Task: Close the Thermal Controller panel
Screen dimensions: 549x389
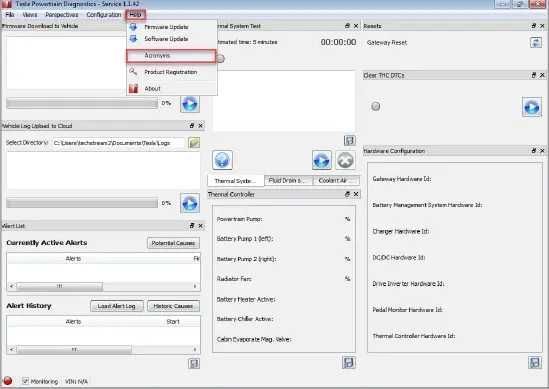Action: point(356,194)
